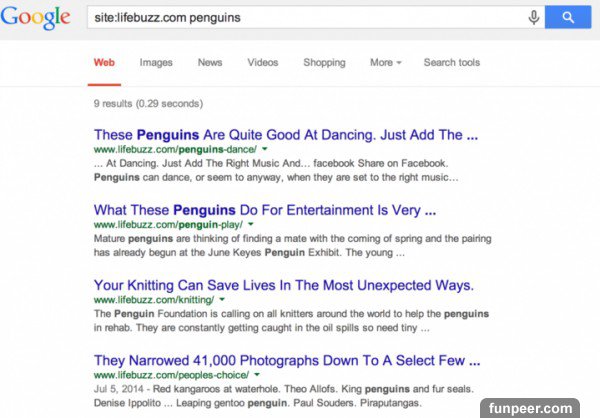Image resolution: width=600 pixels, height=418 pixels.
Task: Select the Videos tab
Action: [x=263, y=62]
